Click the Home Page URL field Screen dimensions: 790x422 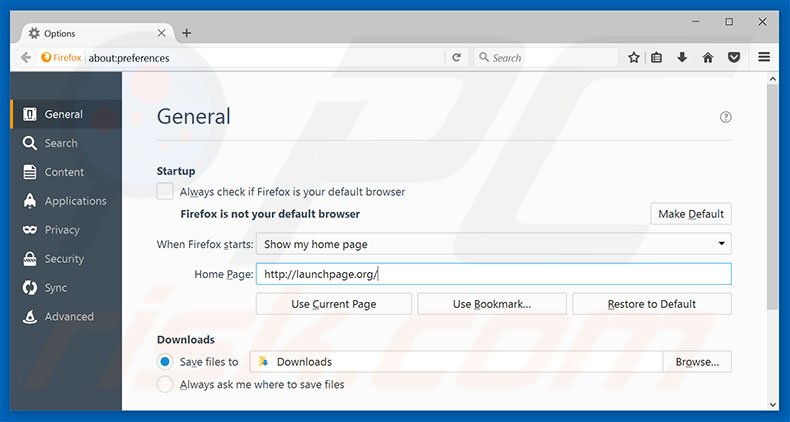[494, 274]
